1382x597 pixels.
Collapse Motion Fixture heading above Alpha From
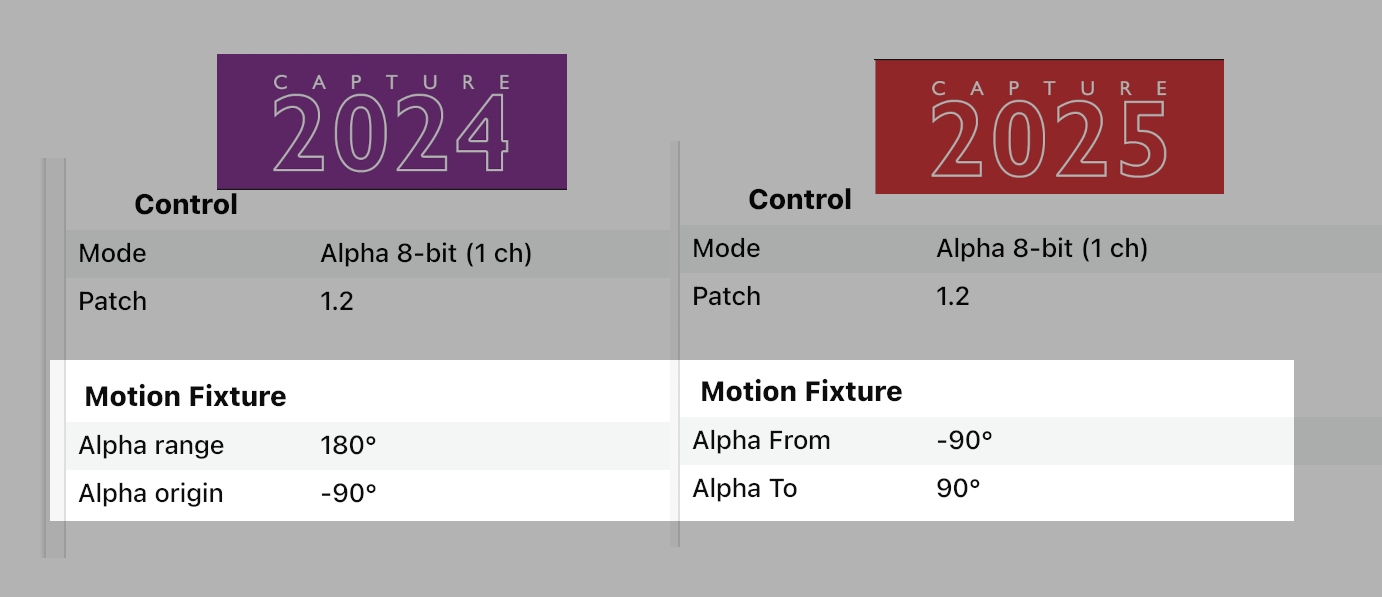(802, 392)
